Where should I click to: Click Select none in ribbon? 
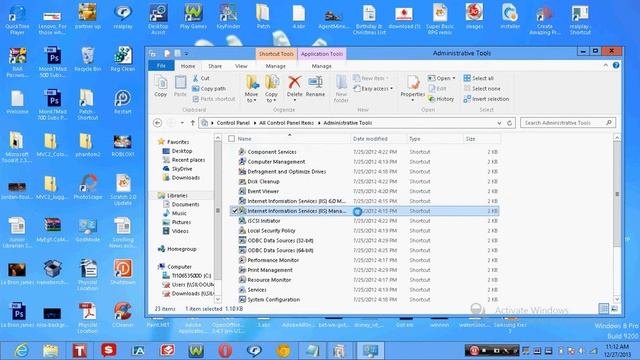click(482, 89)
